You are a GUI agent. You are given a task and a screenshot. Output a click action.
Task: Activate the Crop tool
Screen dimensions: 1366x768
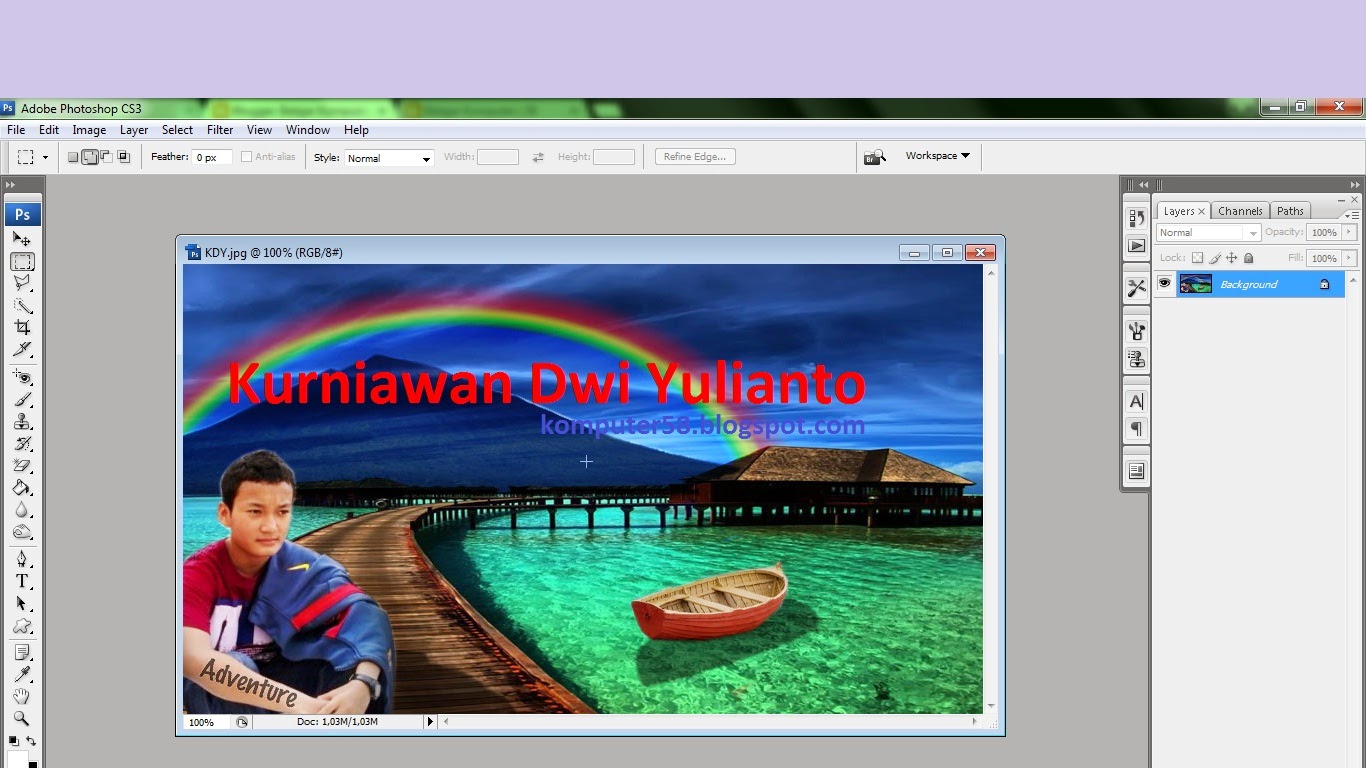[x=23, y=328]
